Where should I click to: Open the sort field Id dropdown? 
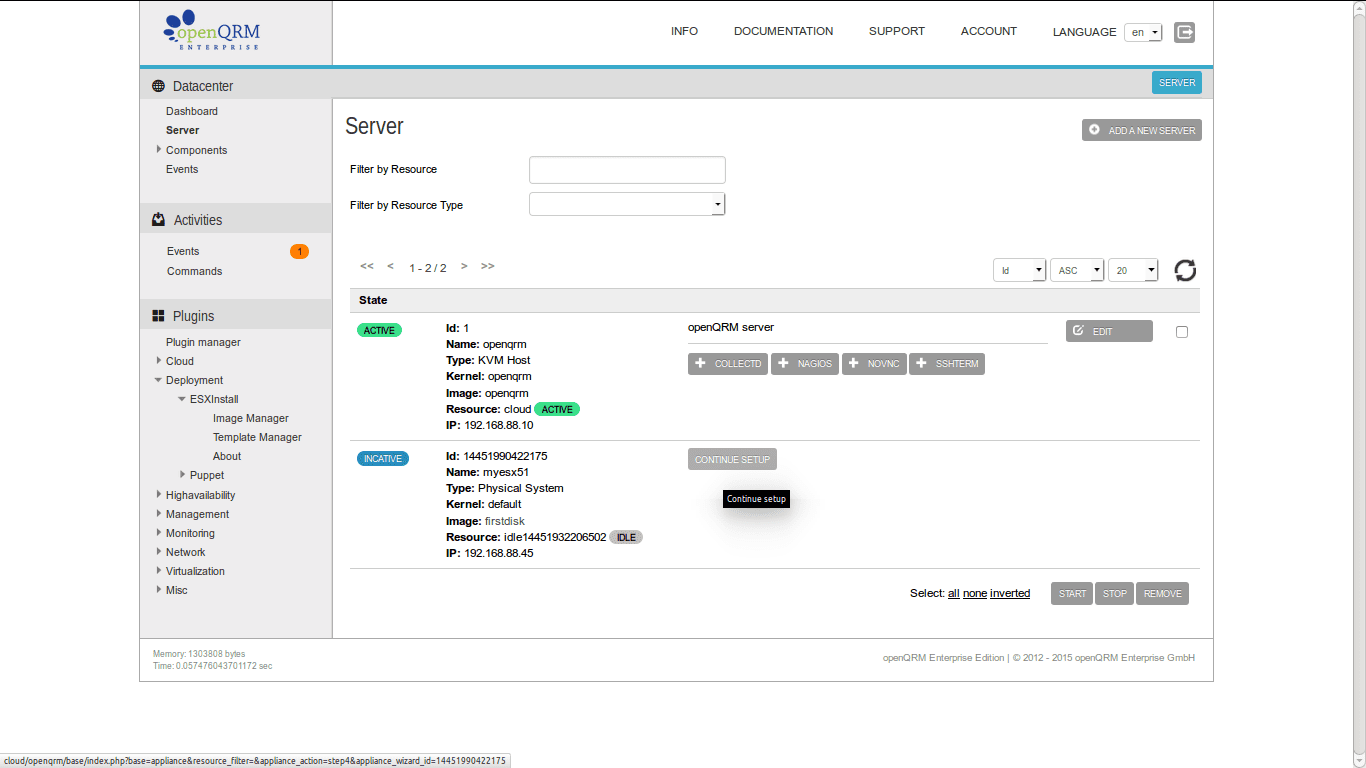coord(1019,270)
